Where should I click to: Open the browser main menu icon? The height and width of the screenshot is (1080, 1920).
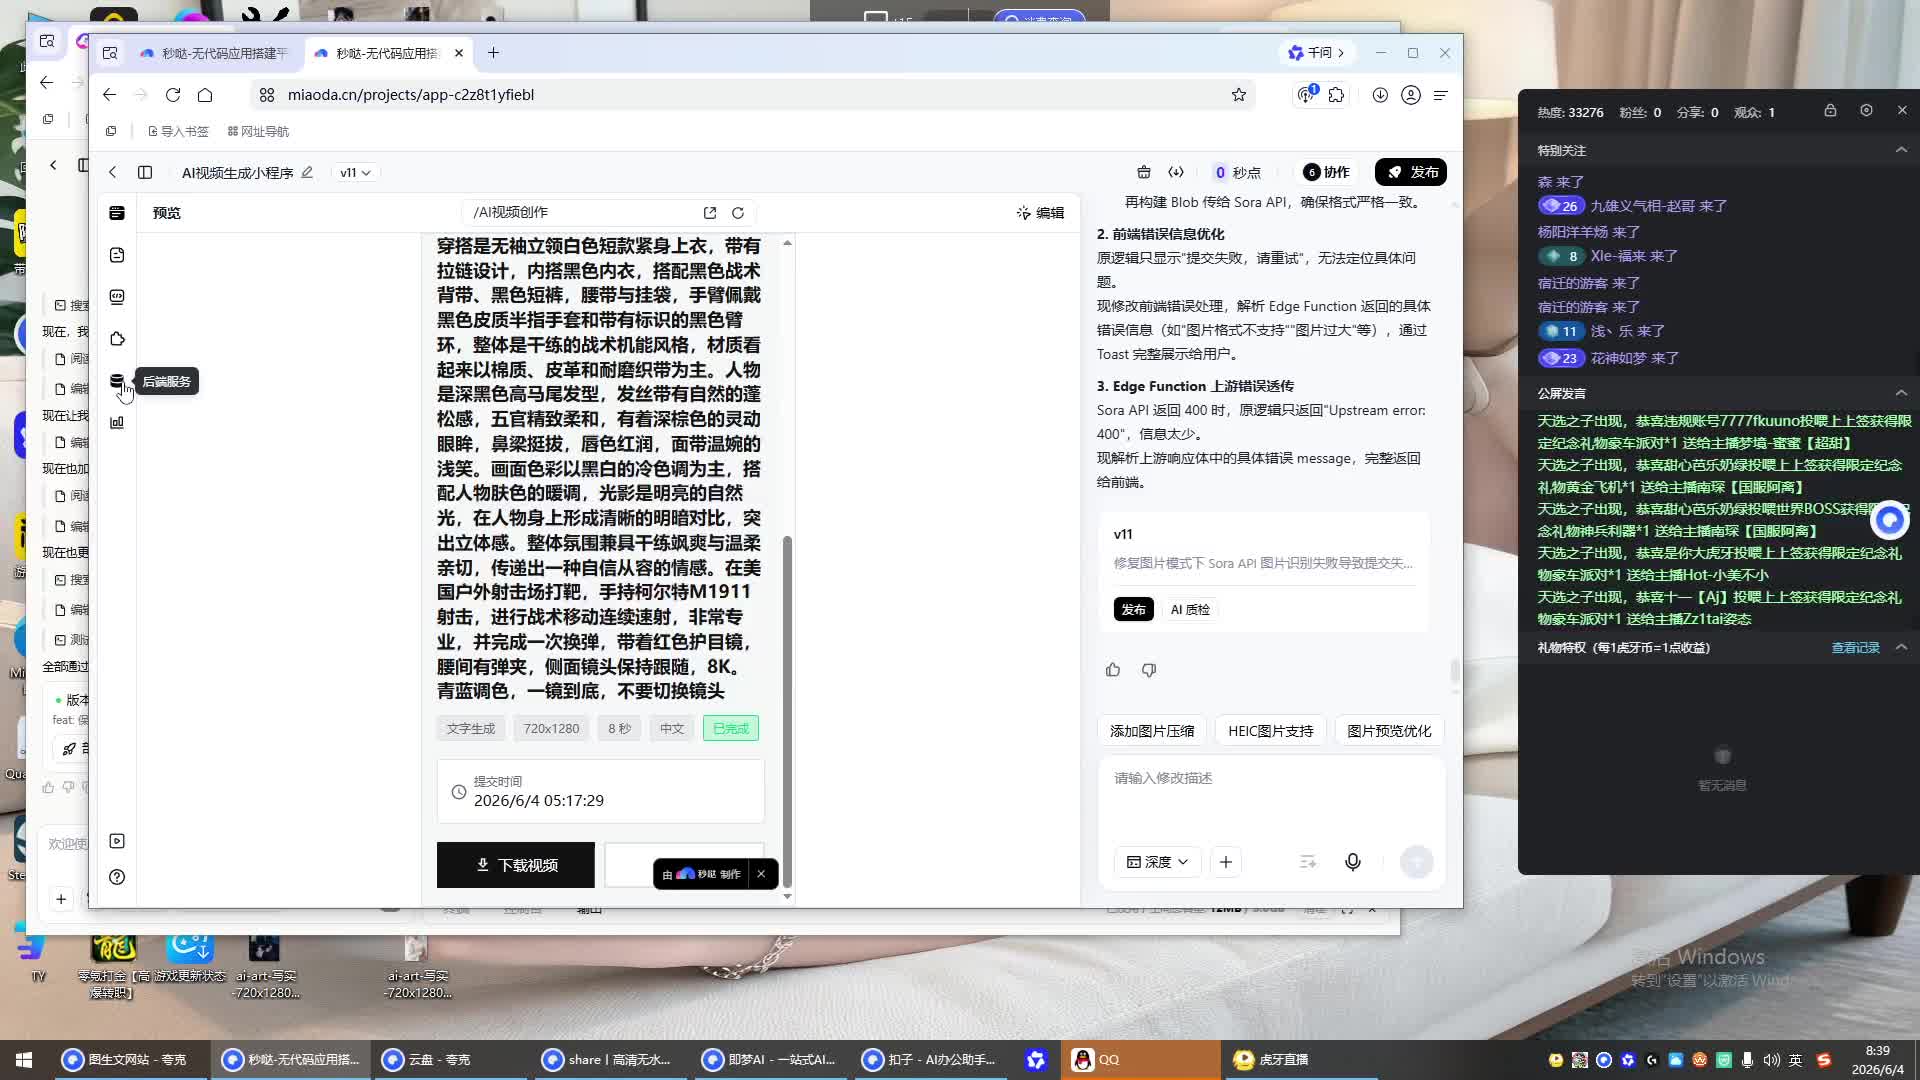click(1441, 95)
